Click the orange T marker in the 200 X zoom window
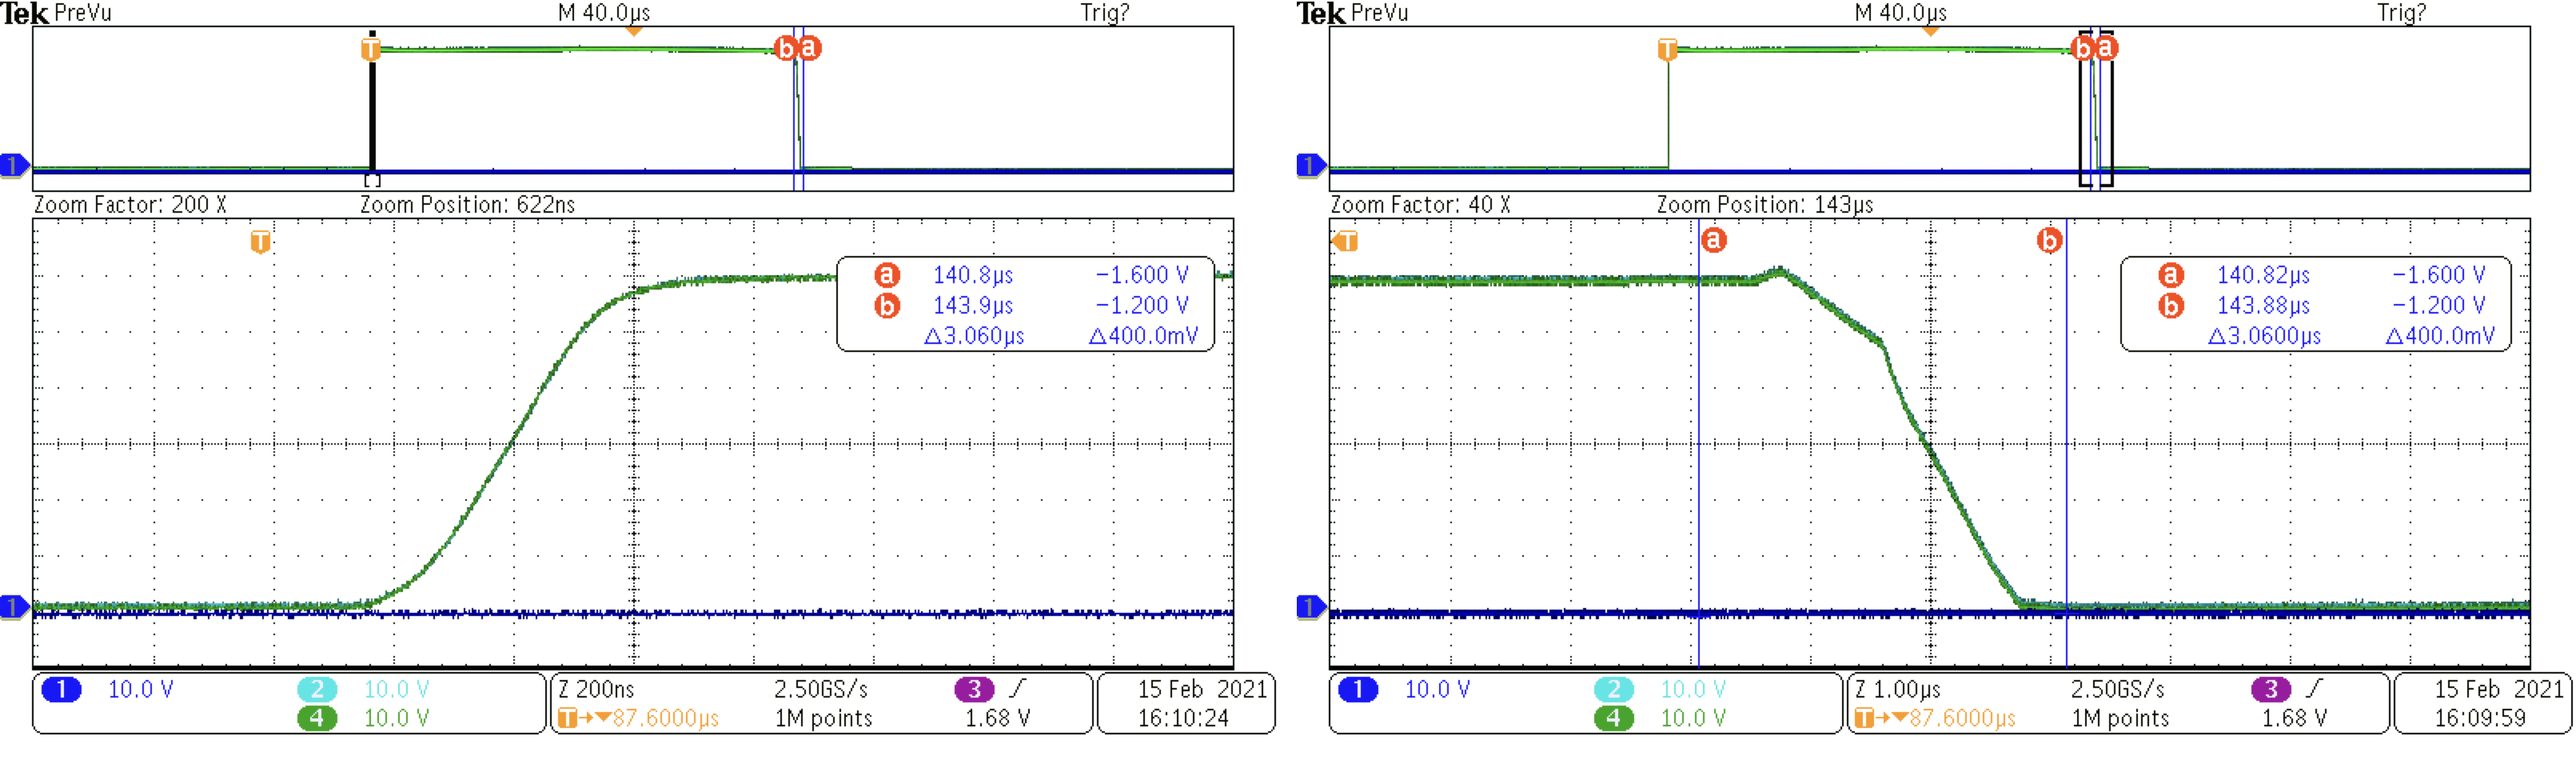The width and height of the screenshot is (2576, 768). coord(260,242)
